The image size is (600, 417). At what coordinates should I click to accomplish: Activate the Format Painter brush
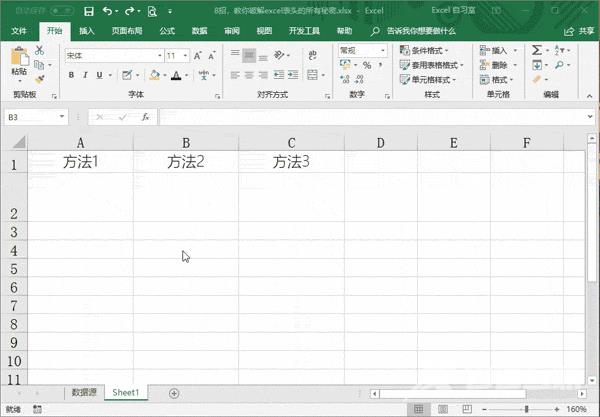click(39, 79)
